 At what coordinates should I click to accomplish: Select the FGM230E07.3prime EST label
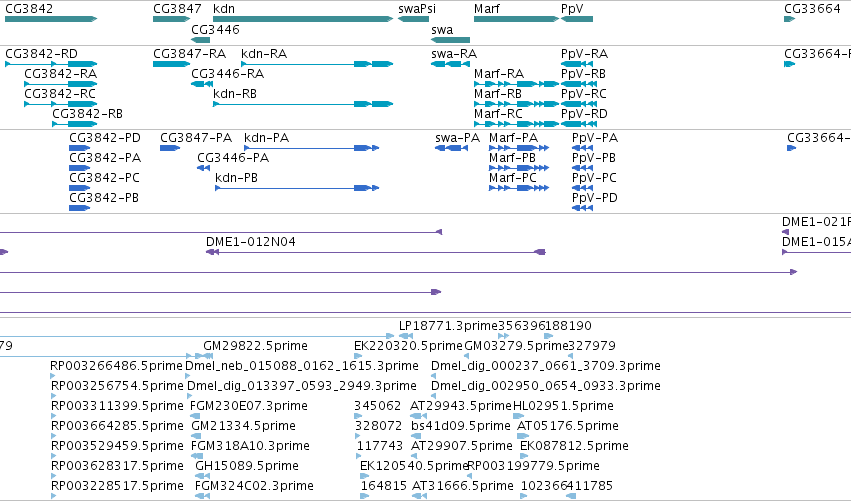249,406
